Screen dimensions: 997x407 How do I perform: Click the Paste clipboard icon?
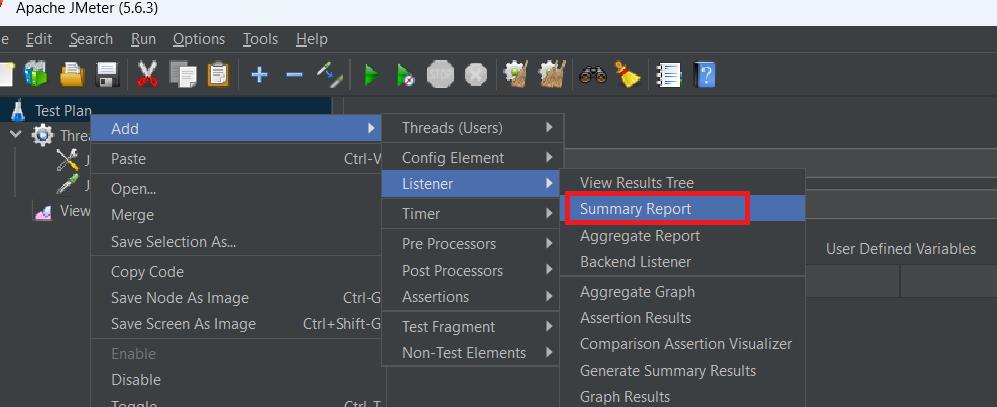point(218,74)
